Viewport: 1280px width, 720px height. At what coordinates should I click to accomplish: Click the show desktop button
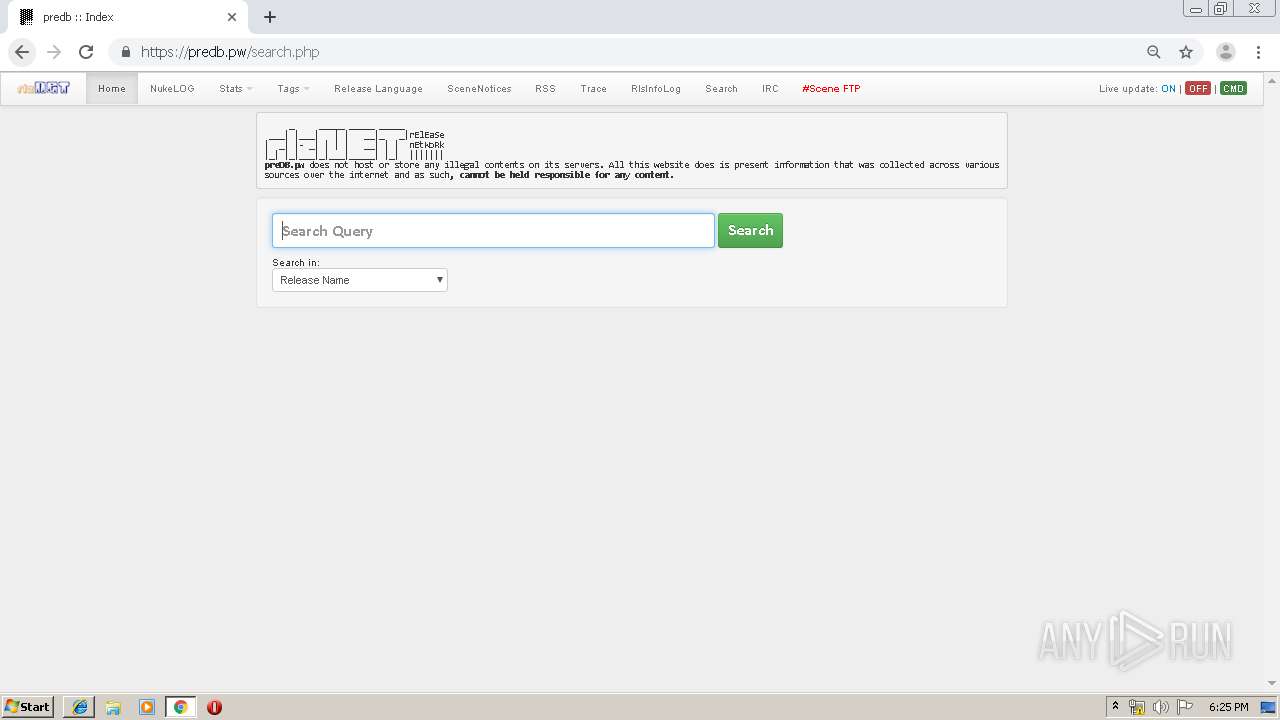[1269, 707]
